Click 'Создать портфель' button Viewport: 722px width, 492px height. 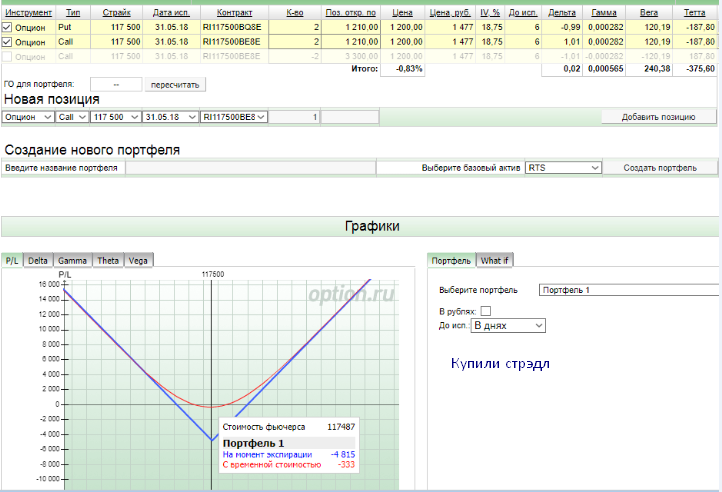point(660,168)
